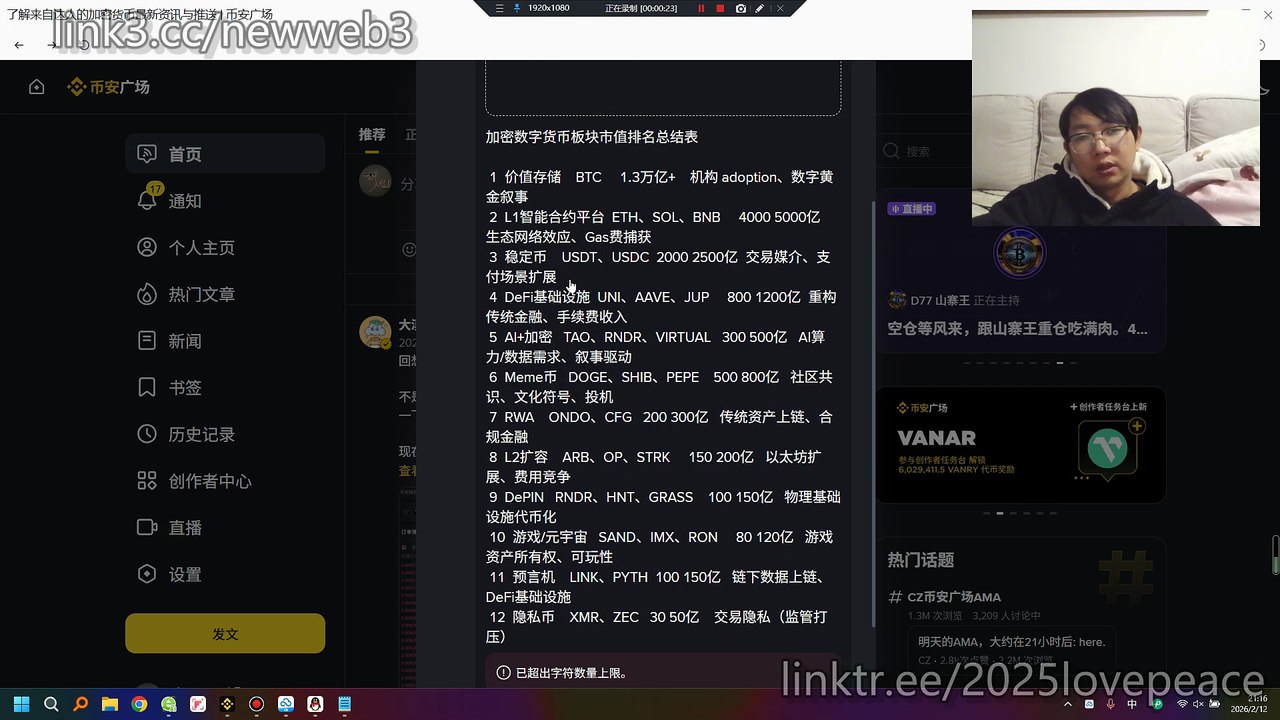This screenshot has height=720, width=1280.
Task: Open the 直播 live section
Action: point(225,528)
